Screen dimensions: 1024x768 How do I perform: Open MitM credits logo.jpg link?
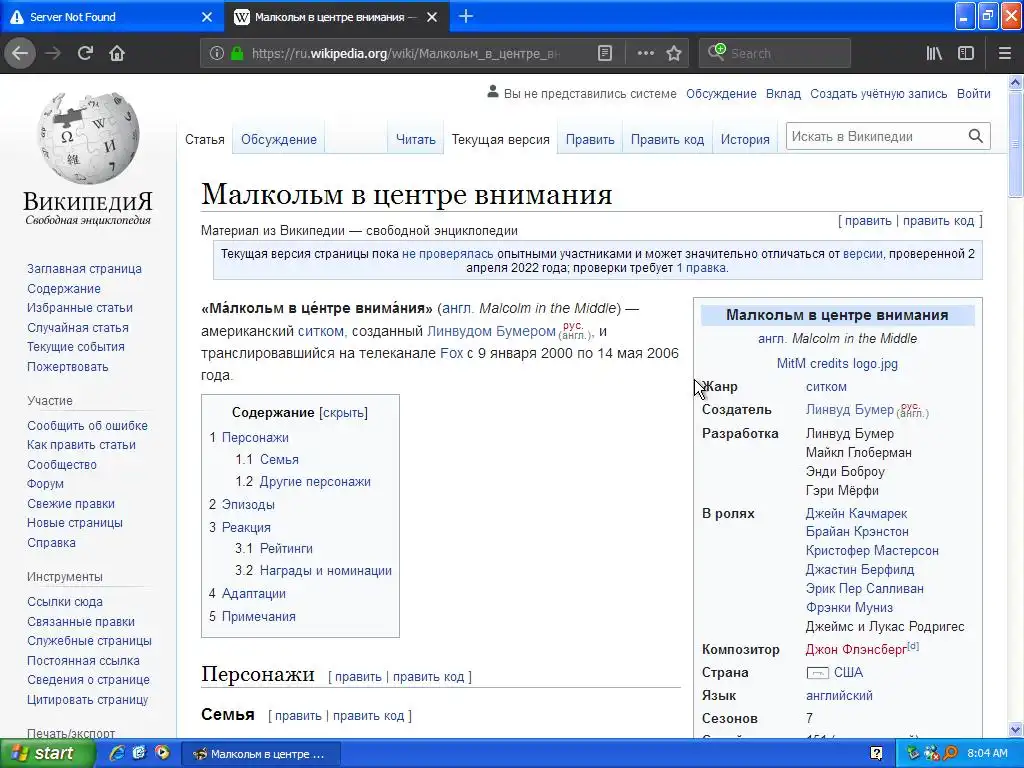tap(837, 363)
